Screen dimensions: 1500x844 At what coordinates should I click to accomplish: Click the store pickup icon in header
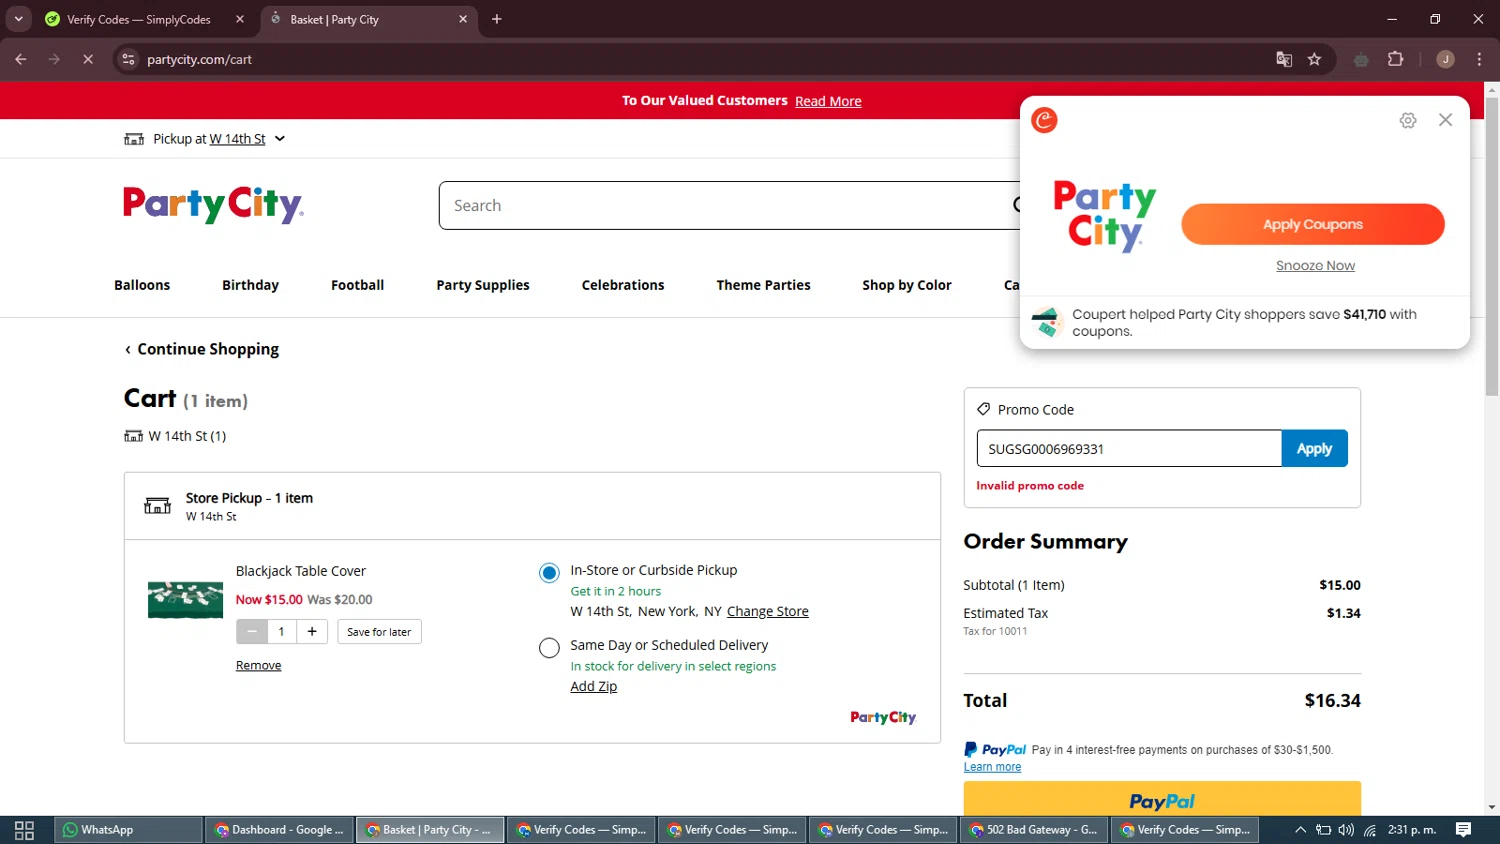(134, 139)
